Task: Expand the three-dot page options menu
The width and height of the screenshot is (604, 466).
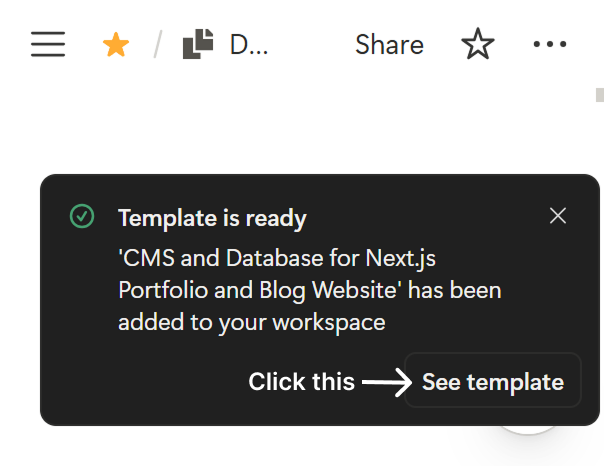Action: point(550,44)
